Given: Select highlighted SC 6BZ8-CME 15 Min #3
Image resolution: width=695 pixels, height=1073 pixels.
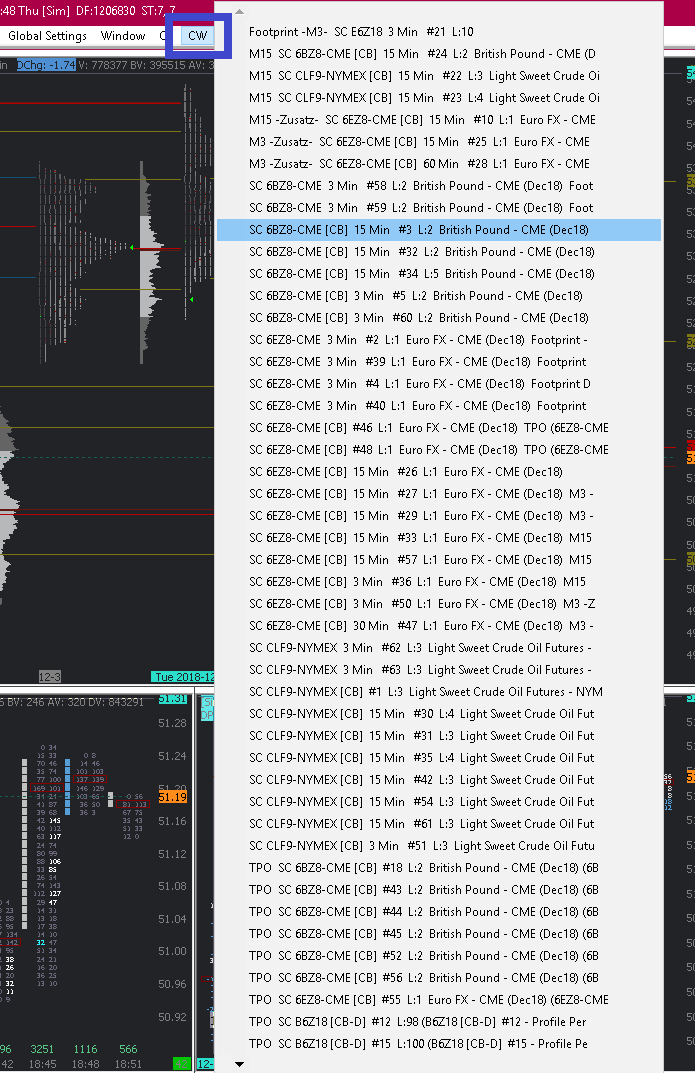Looking at the screenshot, I should (439, 230).
